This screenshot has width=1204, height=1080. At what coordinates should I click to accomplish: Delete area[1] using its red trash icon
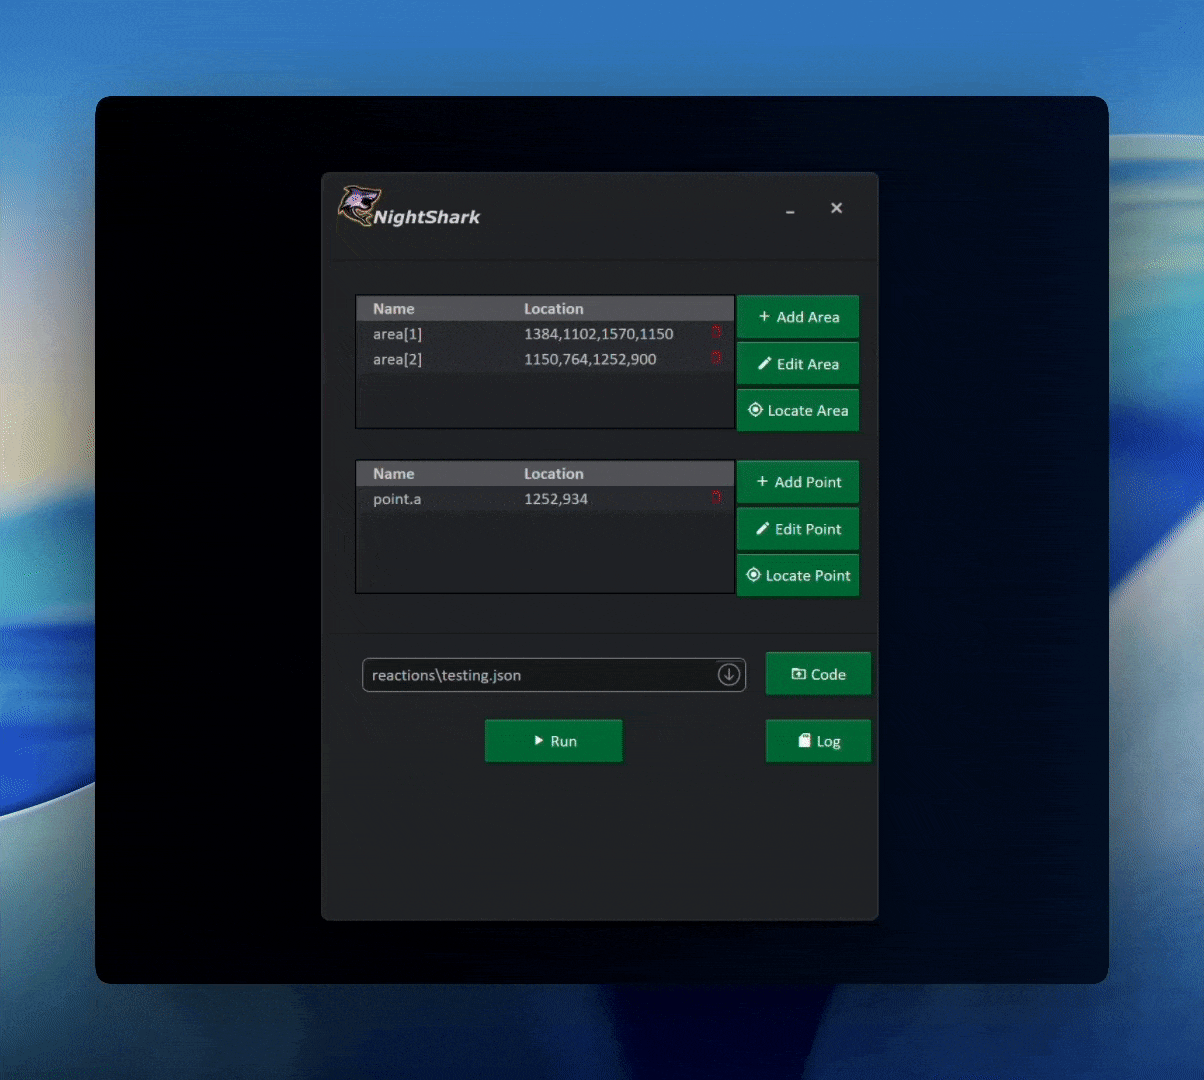pyautogui.click(x=717, y=332)
